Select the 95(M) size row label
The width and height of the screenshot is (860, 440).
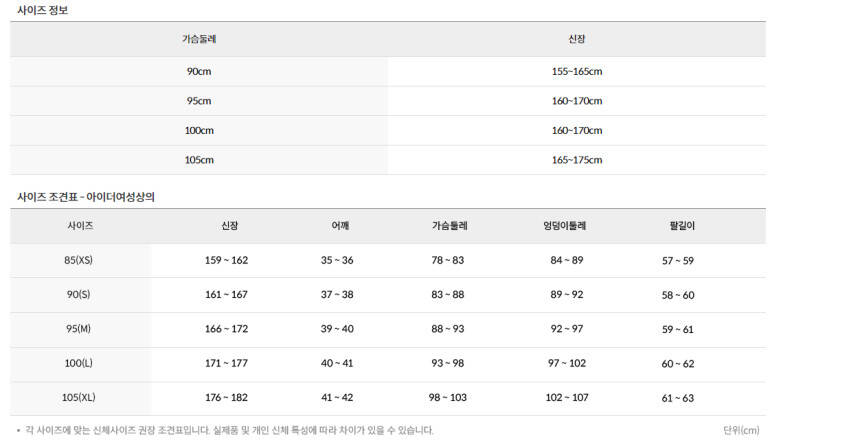click(78, 329)
